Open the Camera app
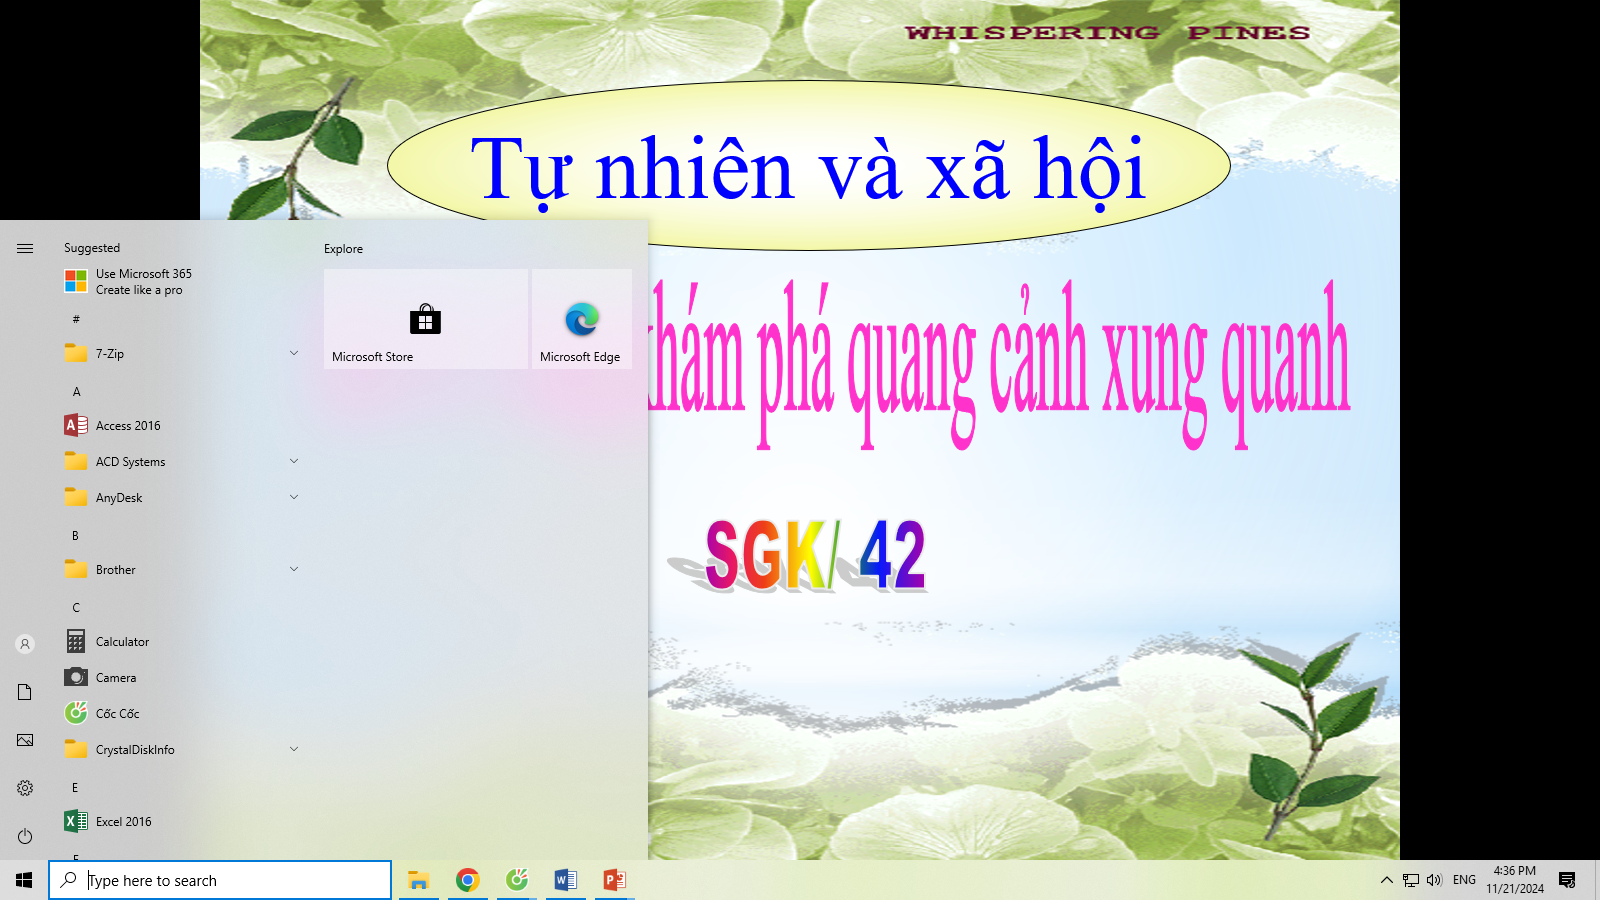Viewport: 1600px width, 900px height. [116, 678]
